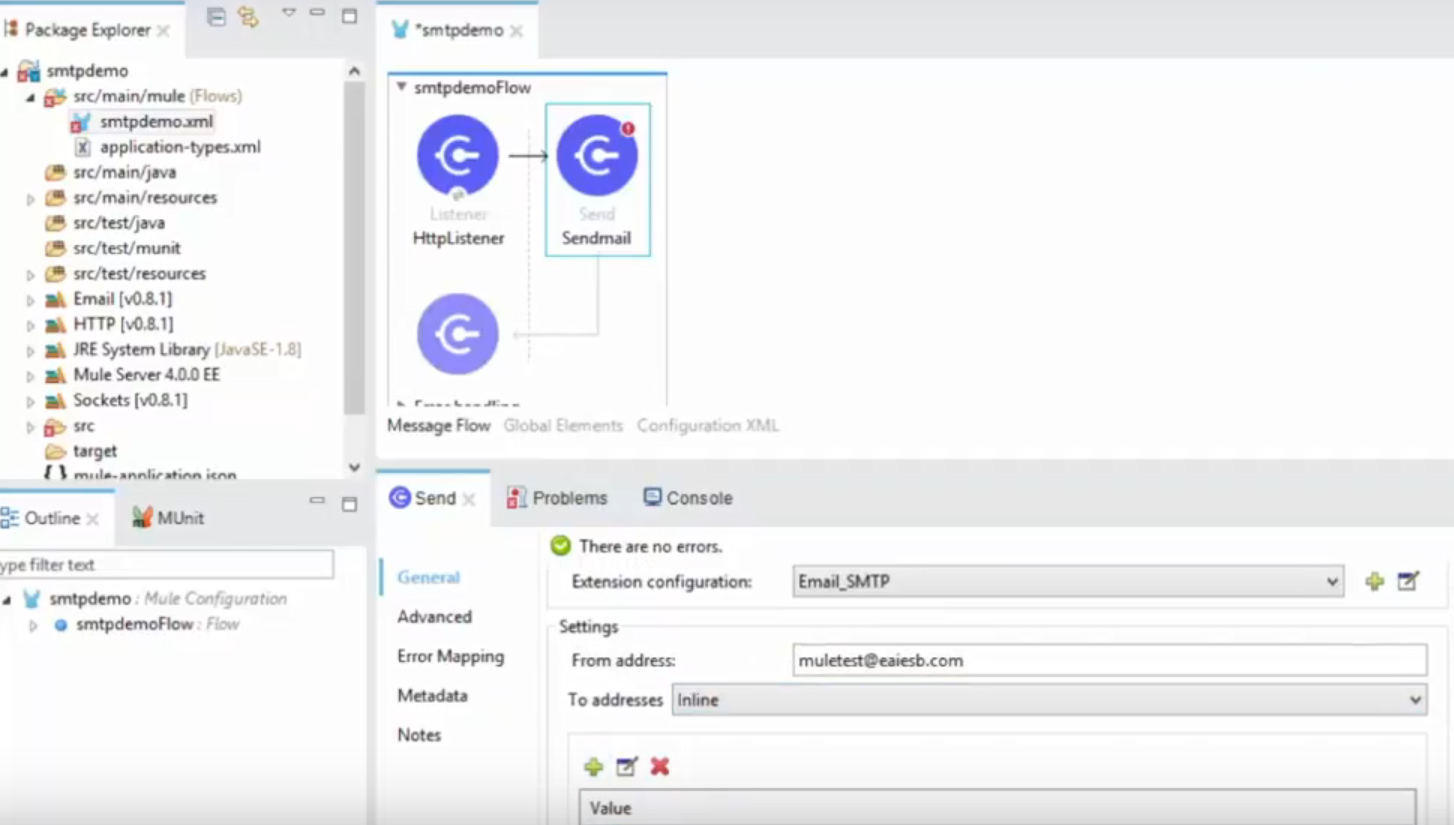This screenshot has width=1454, height=825.
Task: Click the Outline filter text field
Action: (x=165, y=565)
